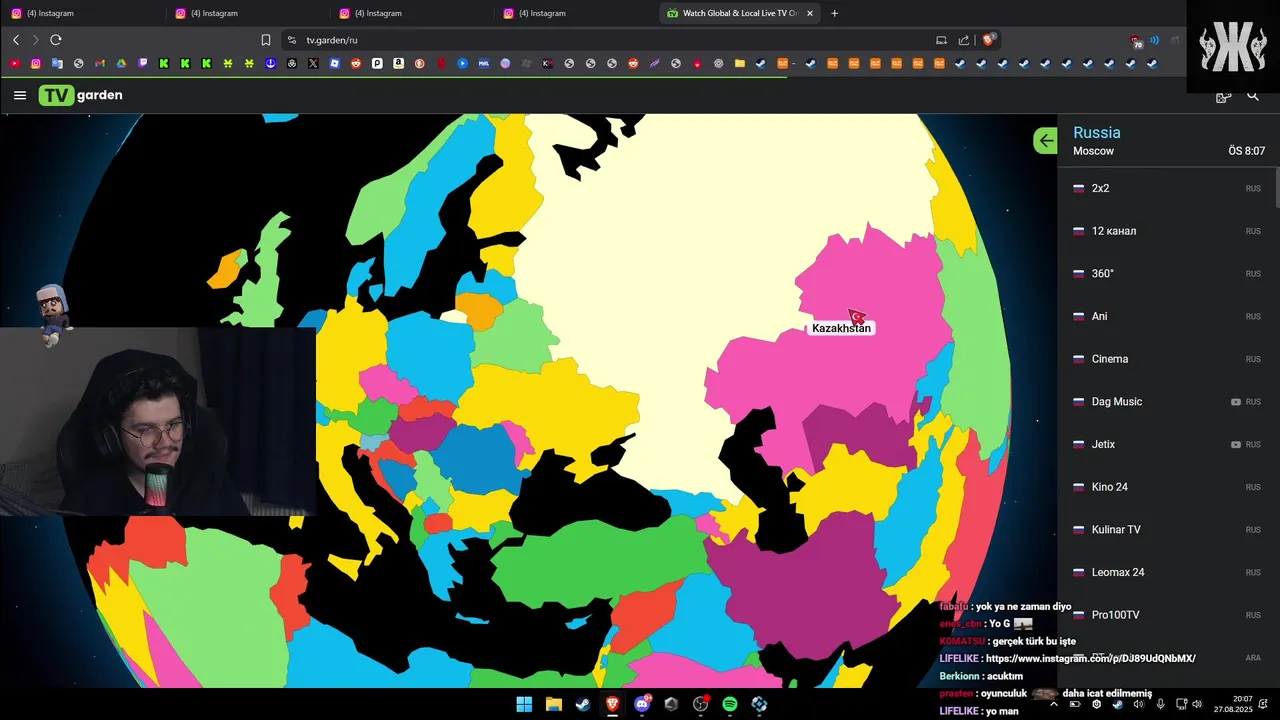This screenshot has height=720, width=1280.
Task: Go back with the browser back arrow
Action: pos(16,40)
